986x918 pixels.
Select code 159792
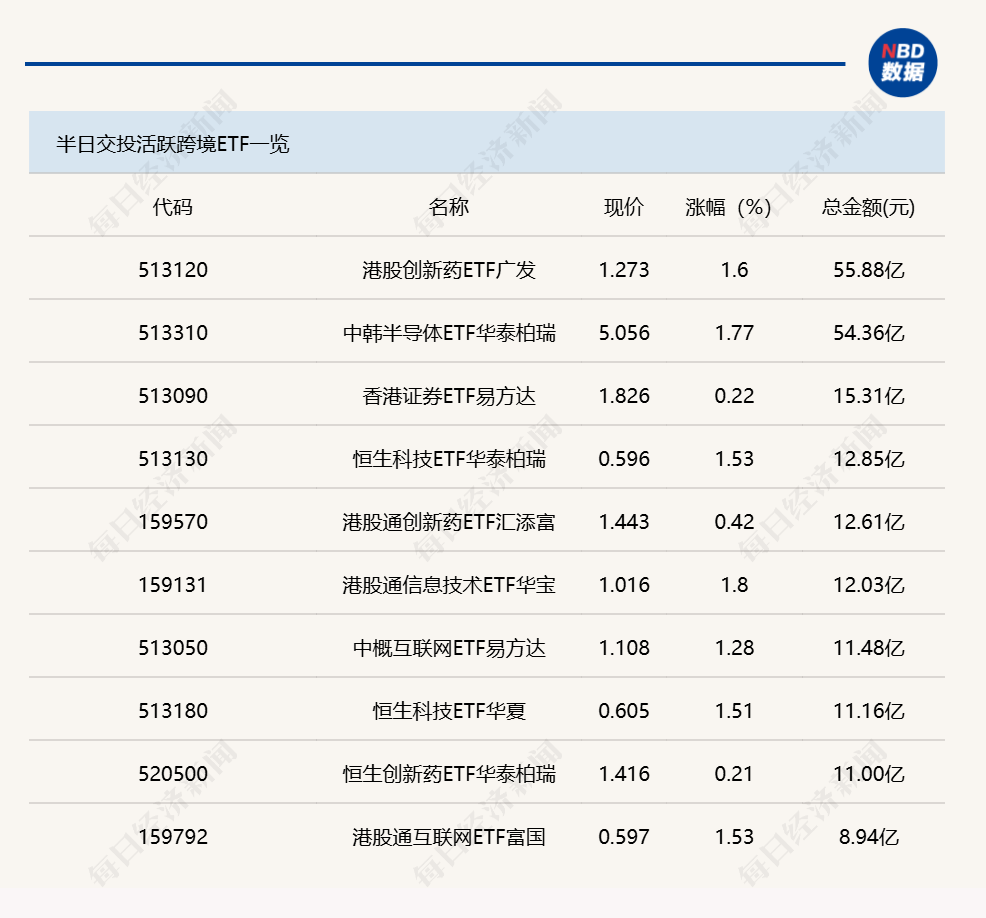(x=173, y=836)
